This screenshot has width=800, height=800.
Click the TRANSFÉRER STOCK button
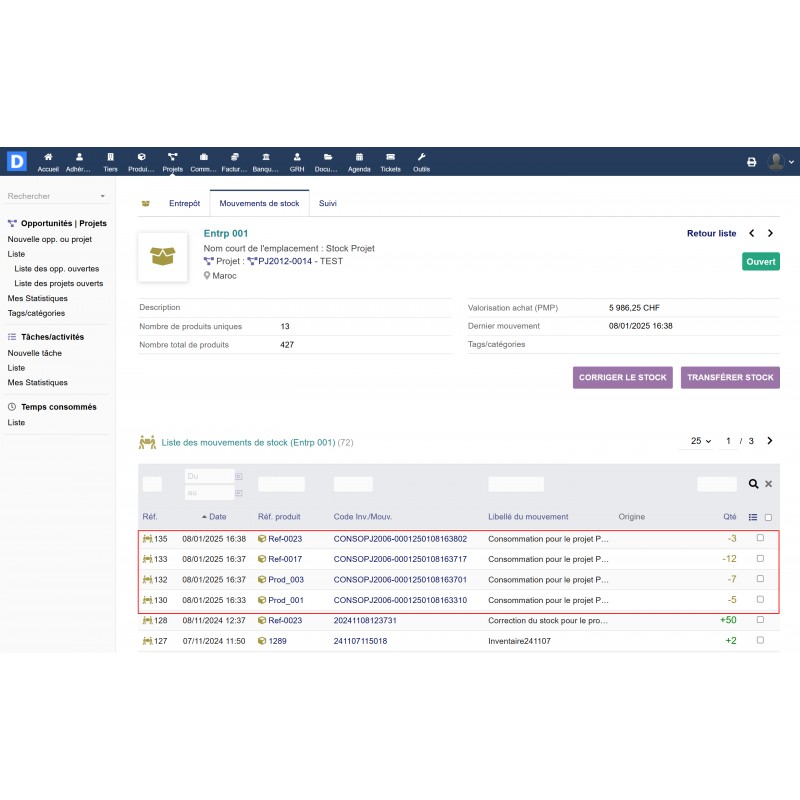pyautogui.click(x=730, y=378)
